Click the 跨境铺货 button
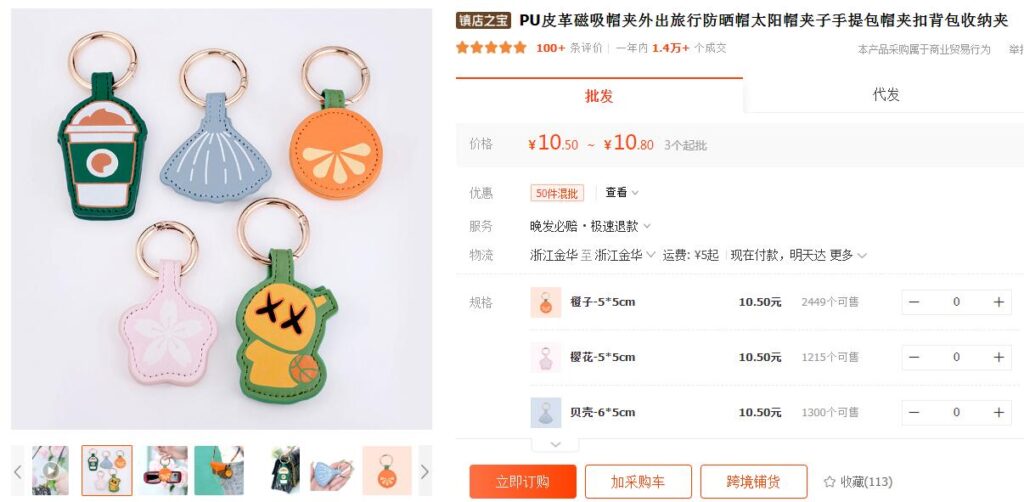This screenshot has width=1024, height=502. [x=754, y=482]
